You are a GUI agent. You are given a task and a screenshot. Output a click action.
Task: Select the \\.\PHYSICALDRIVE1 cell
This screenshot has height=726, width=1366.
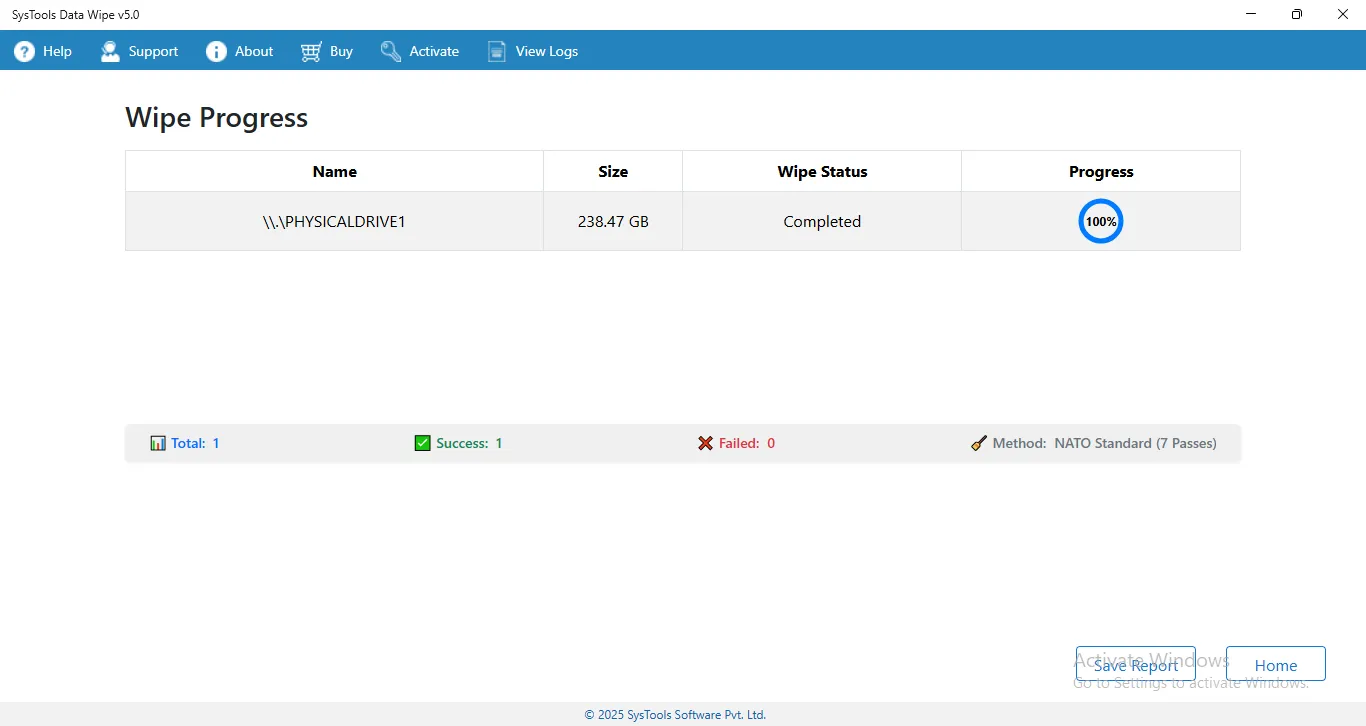point(334,221)
